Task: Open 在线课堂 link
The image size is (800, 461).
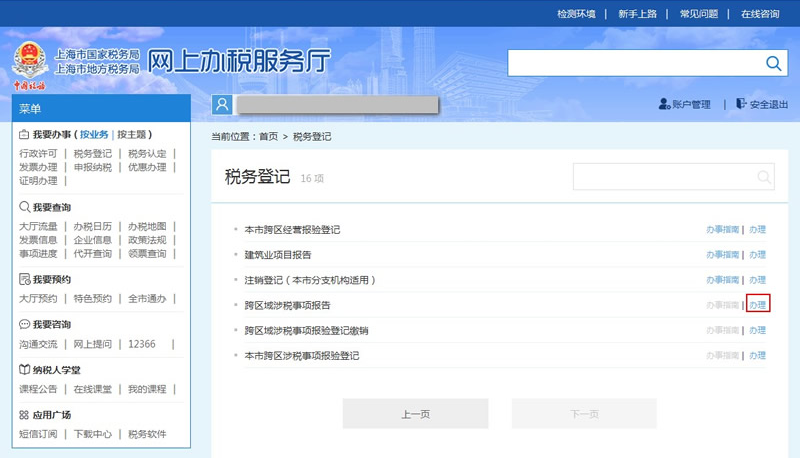Action: coord(92,389)
